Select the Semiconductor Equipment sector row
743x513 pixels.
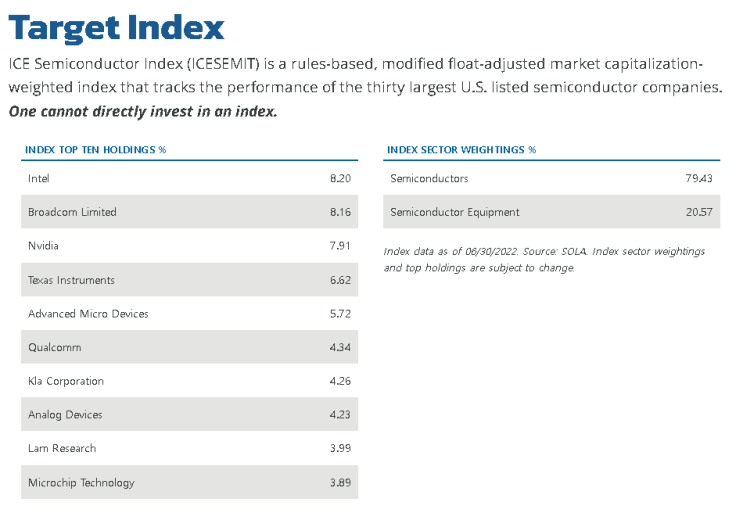tap(552, 212)
